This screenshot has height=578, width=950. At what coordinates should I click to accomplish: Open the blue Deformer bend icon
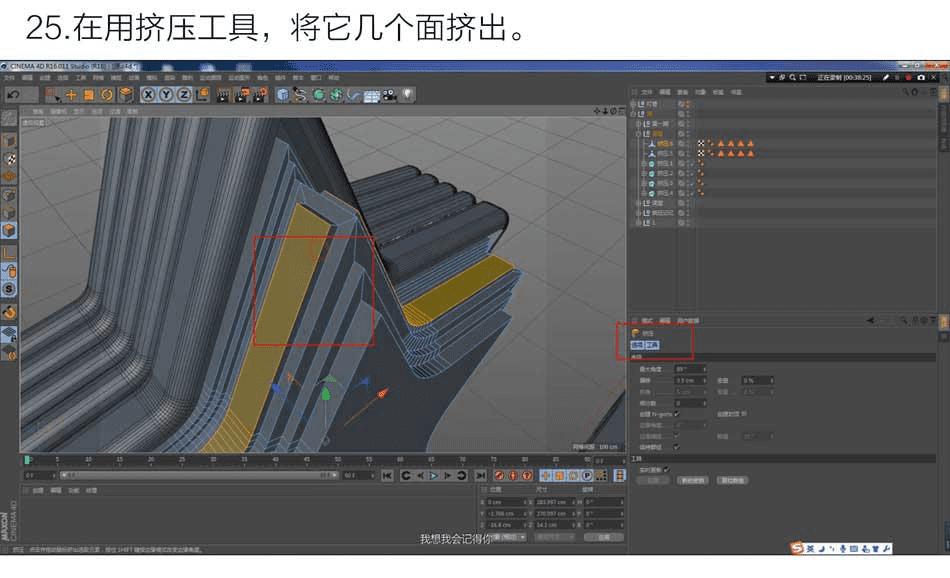[354, 95]
